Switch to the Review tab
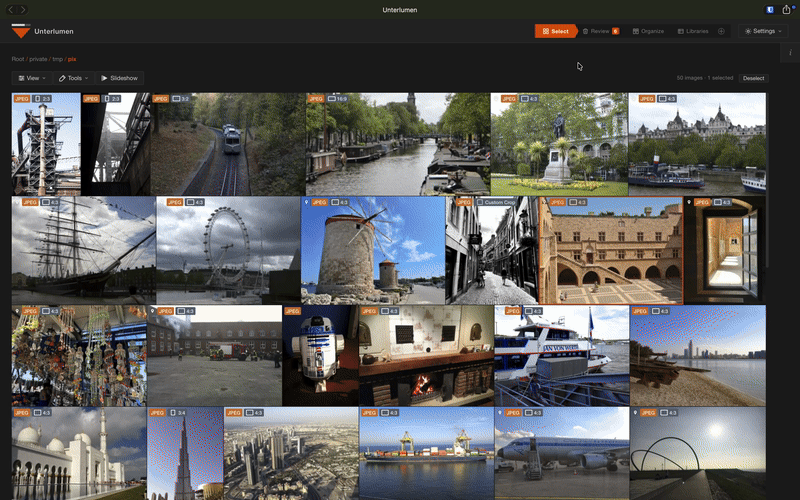 coord(601,31)
